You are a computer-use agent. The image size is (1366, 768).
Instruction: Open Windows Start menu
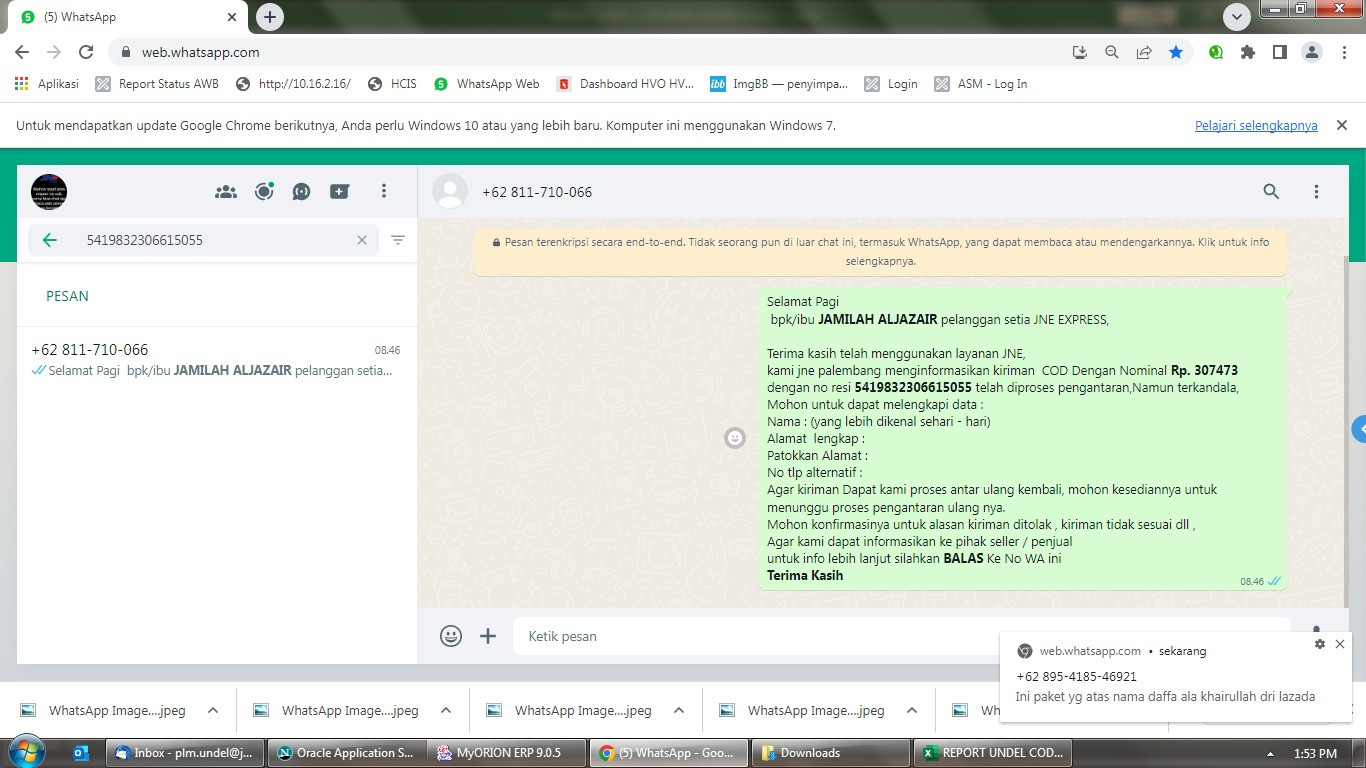(x=27, y=752)
